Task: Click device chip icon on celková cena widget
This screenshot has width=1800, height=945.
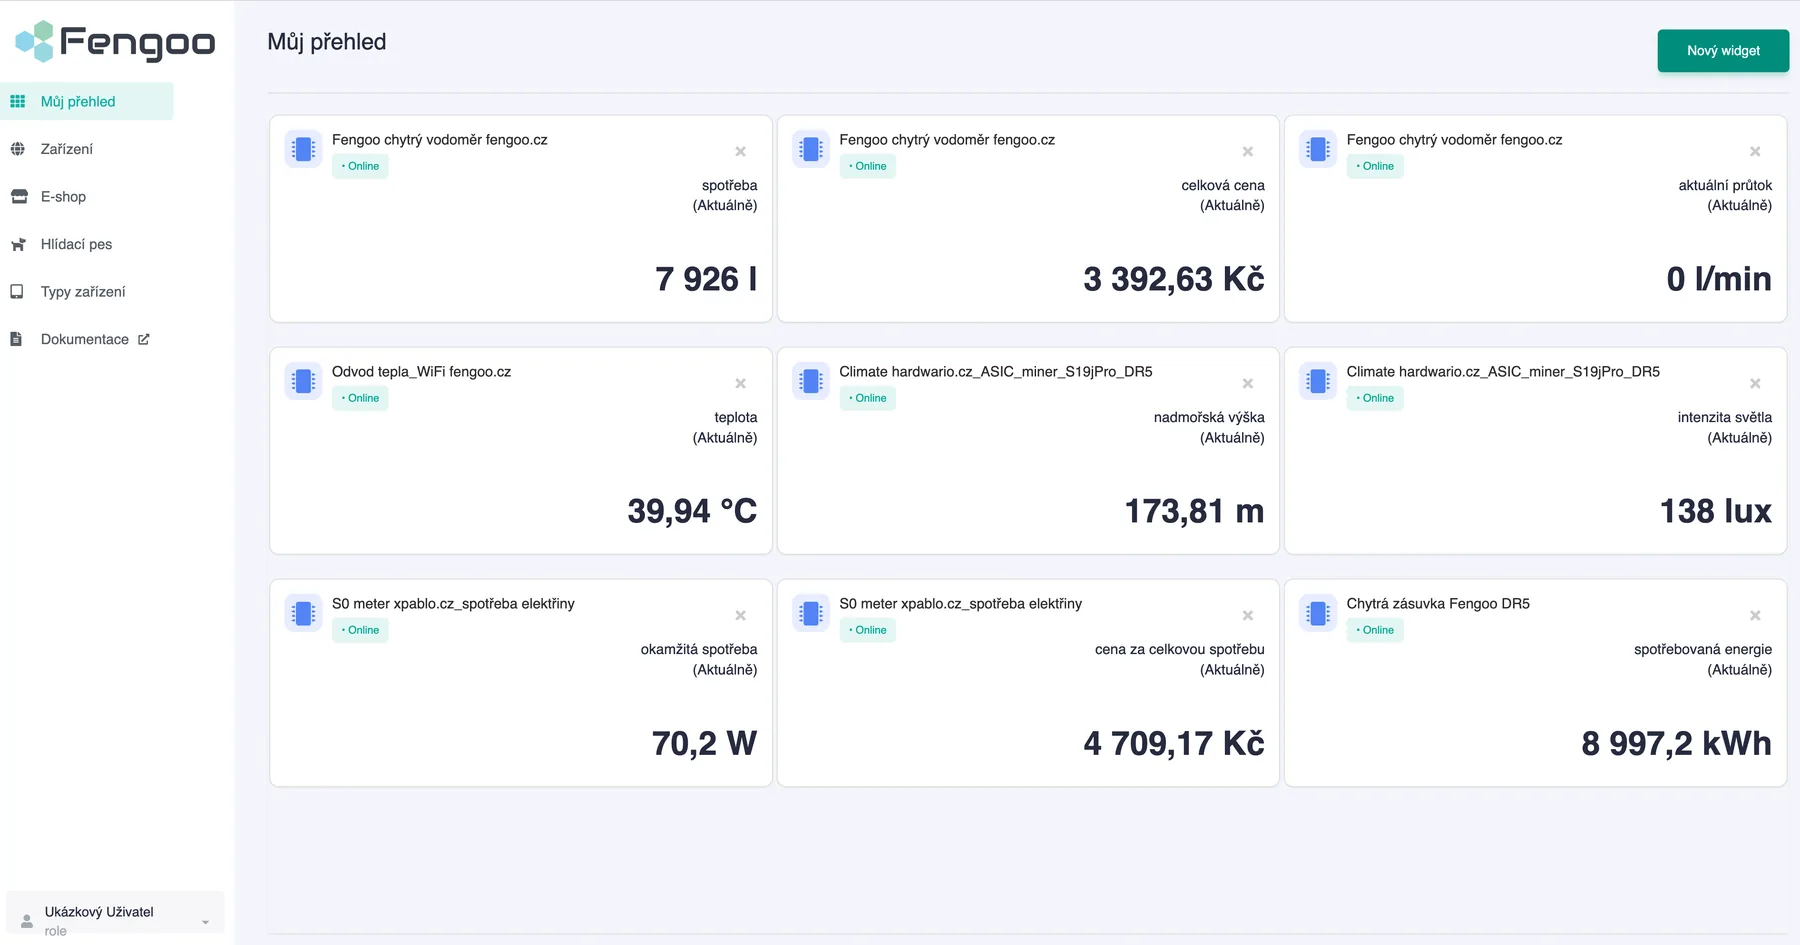Action: [811, 150]
